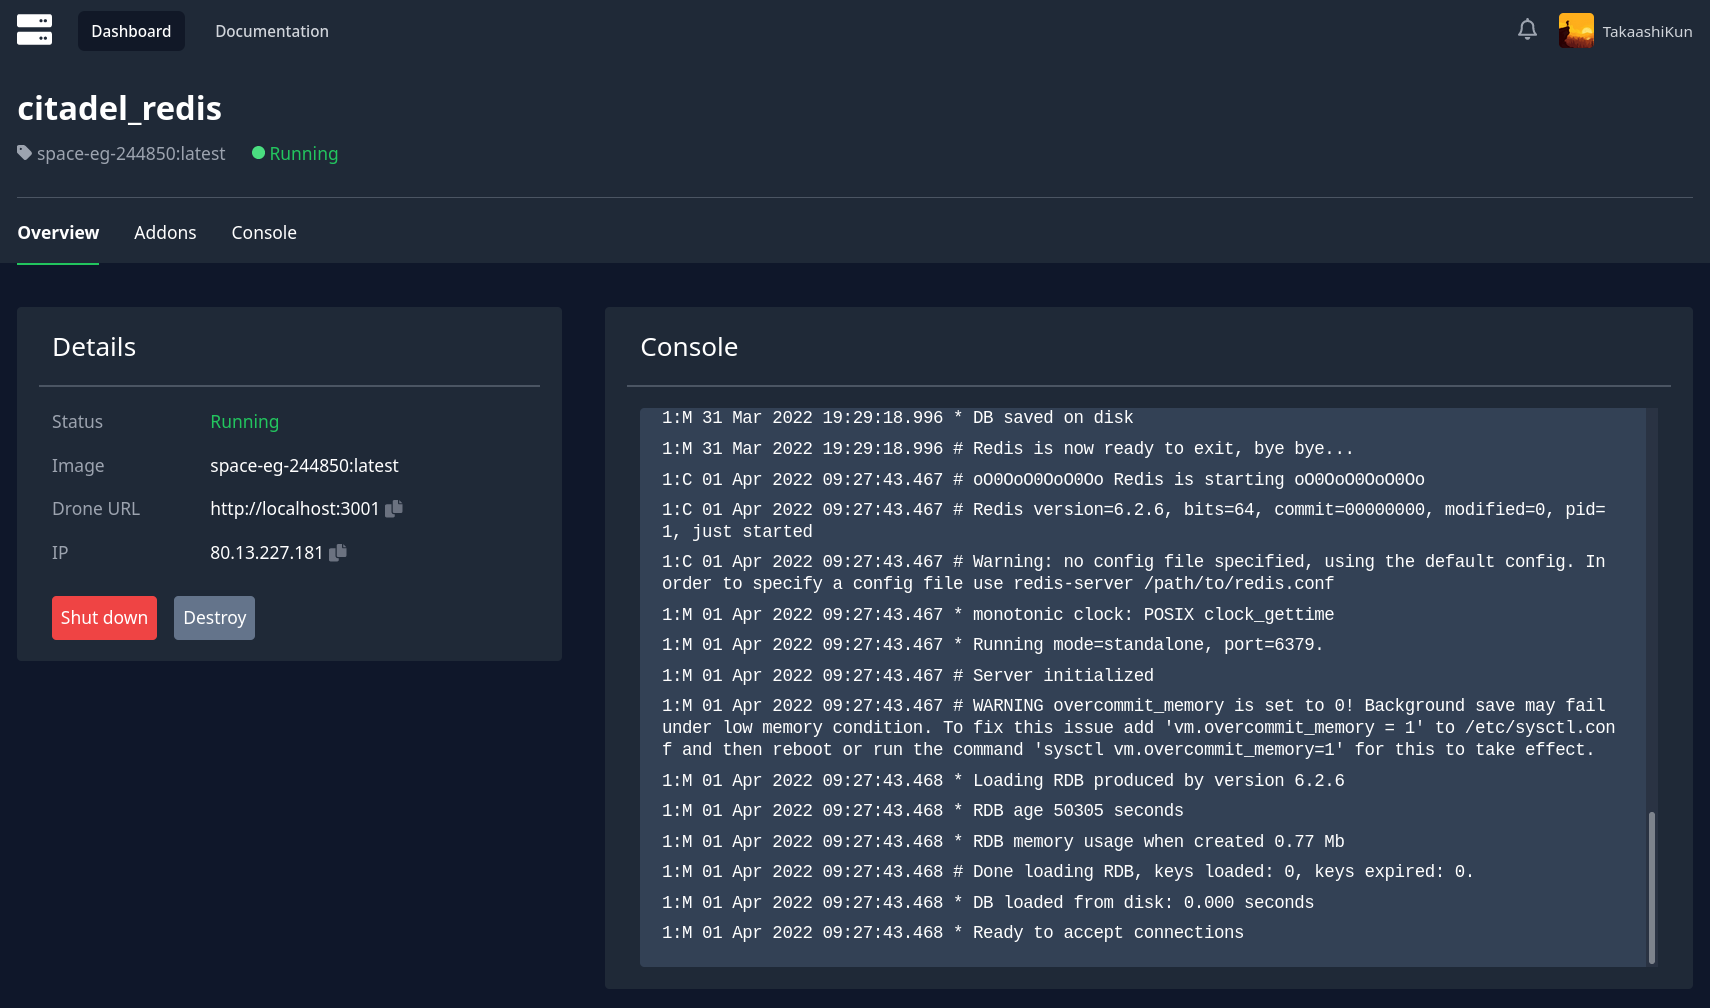Click the 'Redis is starting' log line
The image size is (1710, 1008).
pos(1043,480)
